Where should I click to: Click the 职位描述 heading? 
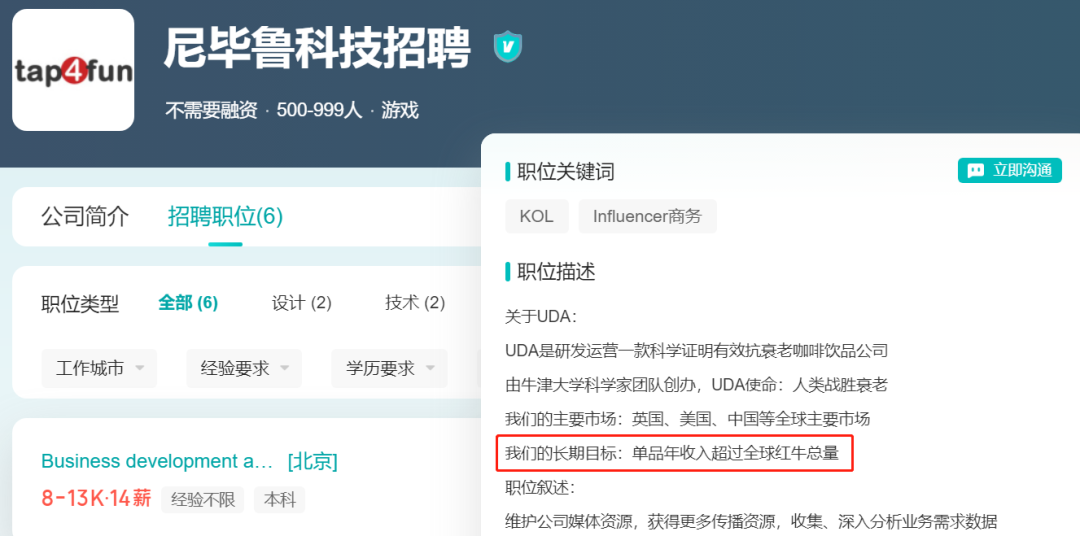tap(556, 271)
